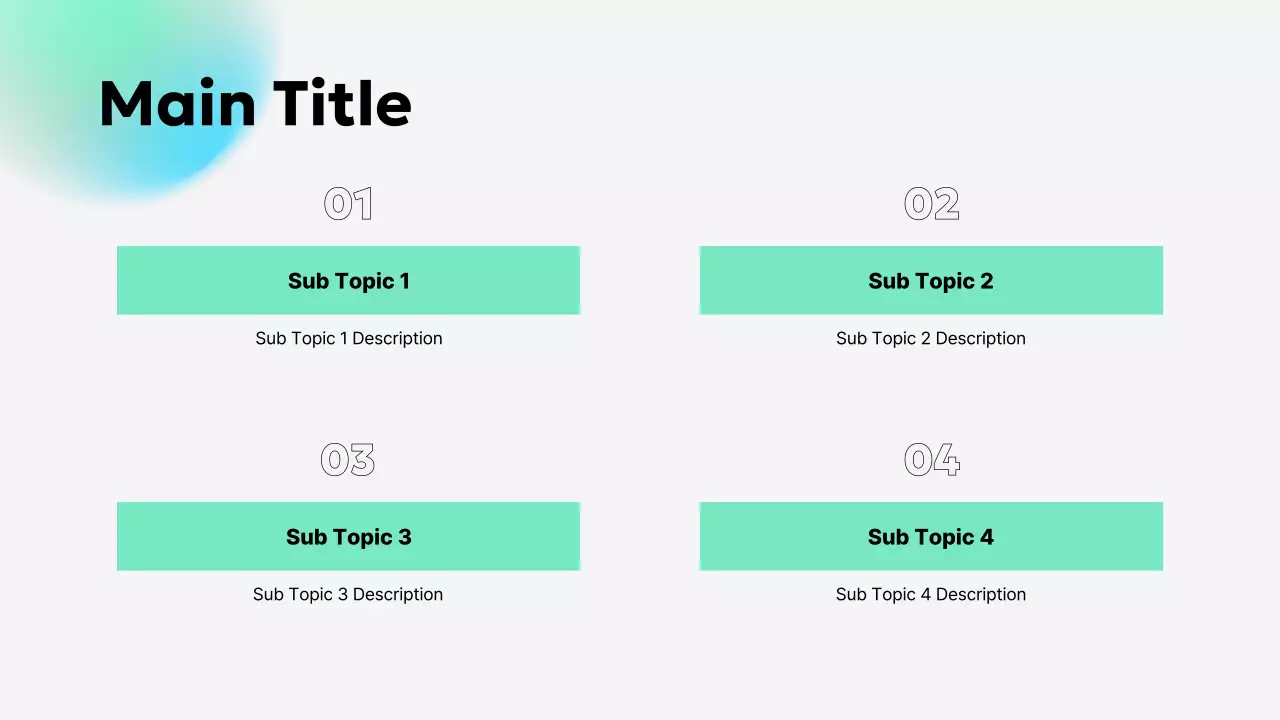Click the digit 3 in outlined number 03

[361, 460]
